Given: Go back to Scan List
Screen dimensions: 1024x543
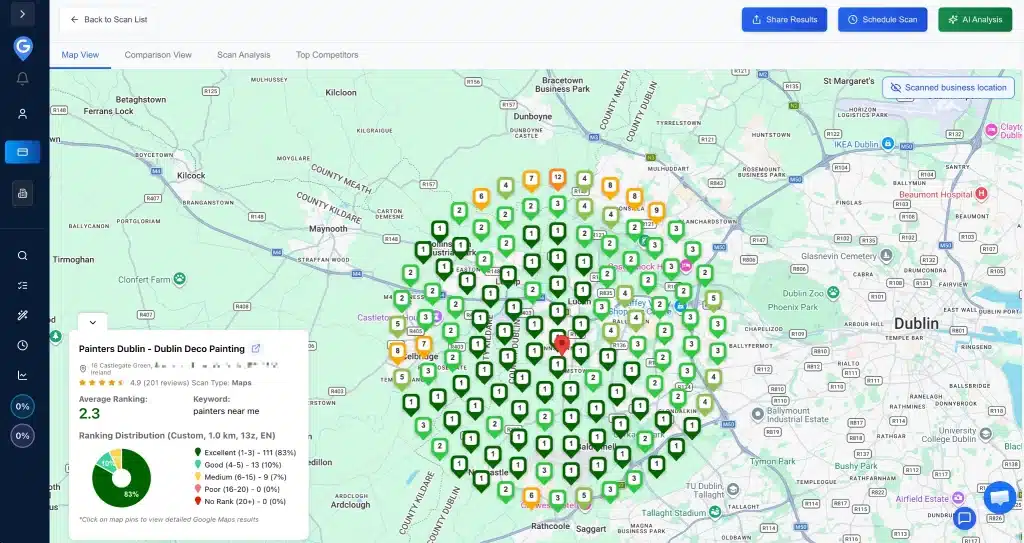Looking at the screenshot, I should tap(109, 20).
